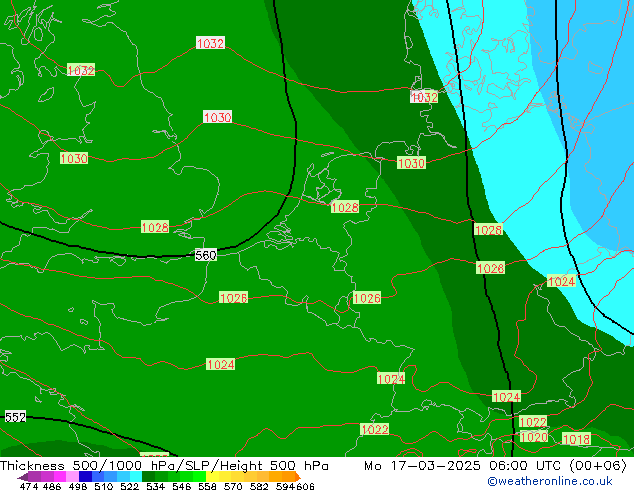Click the (00+06) forecast offset text
Screen dimensions: 634x490
(x=598, y=466)
